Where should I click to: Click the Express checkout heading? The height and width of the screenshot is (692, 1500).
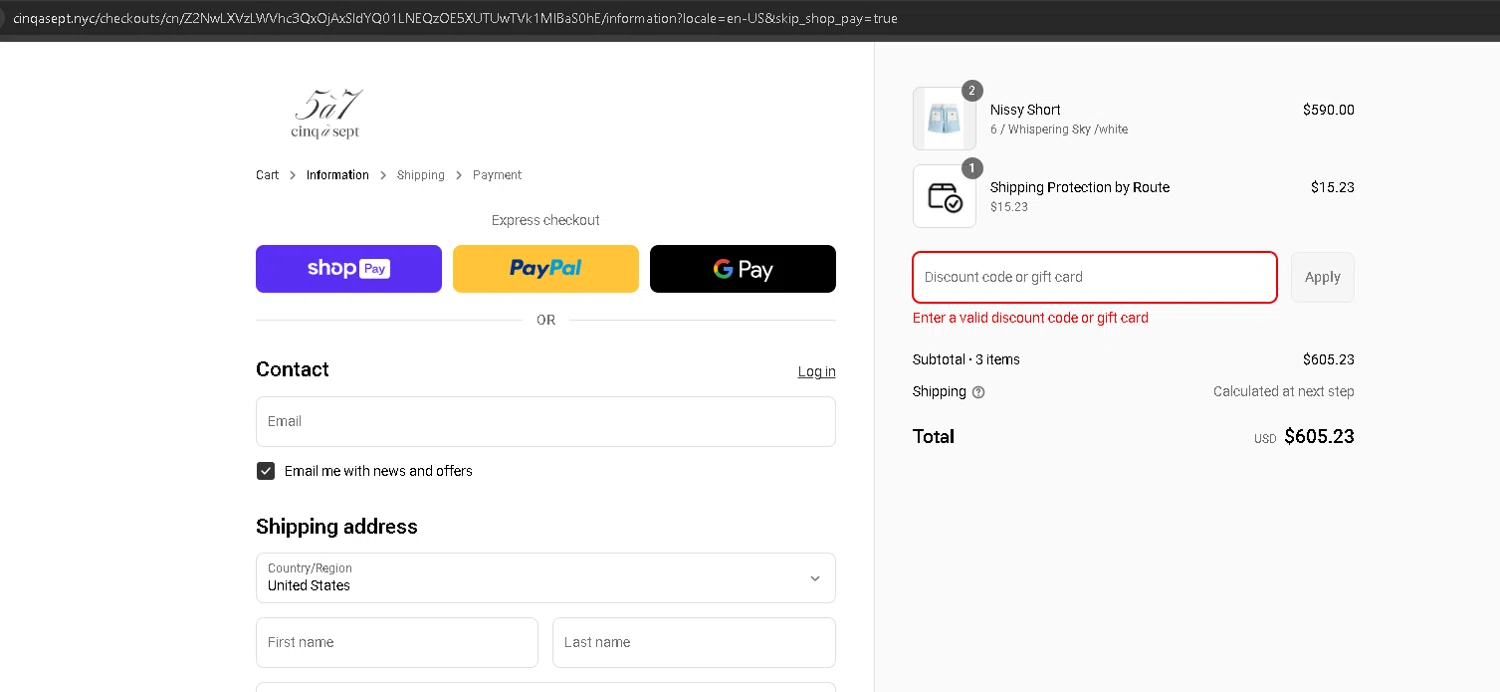pyautogui.click(x=546, y=220)
